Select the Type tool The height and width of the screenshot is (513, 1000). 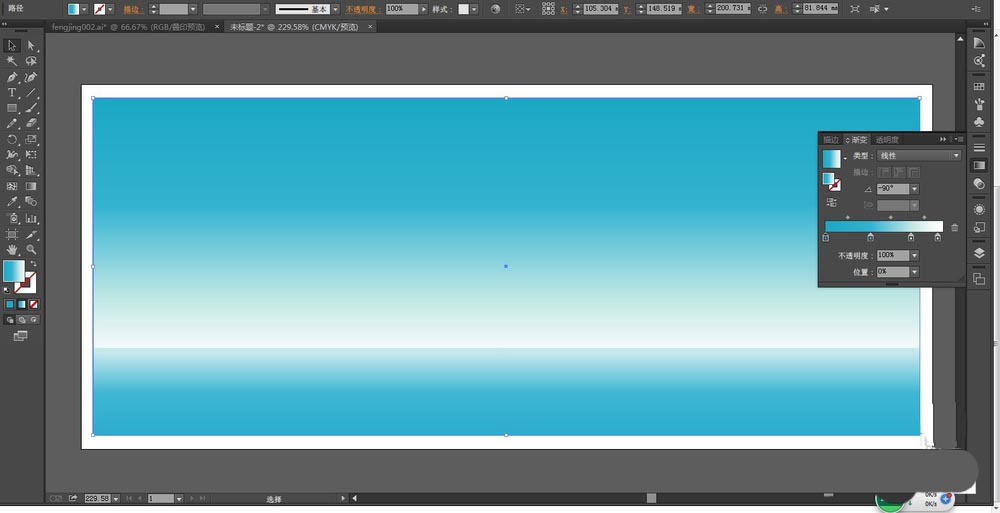(11, 93)
